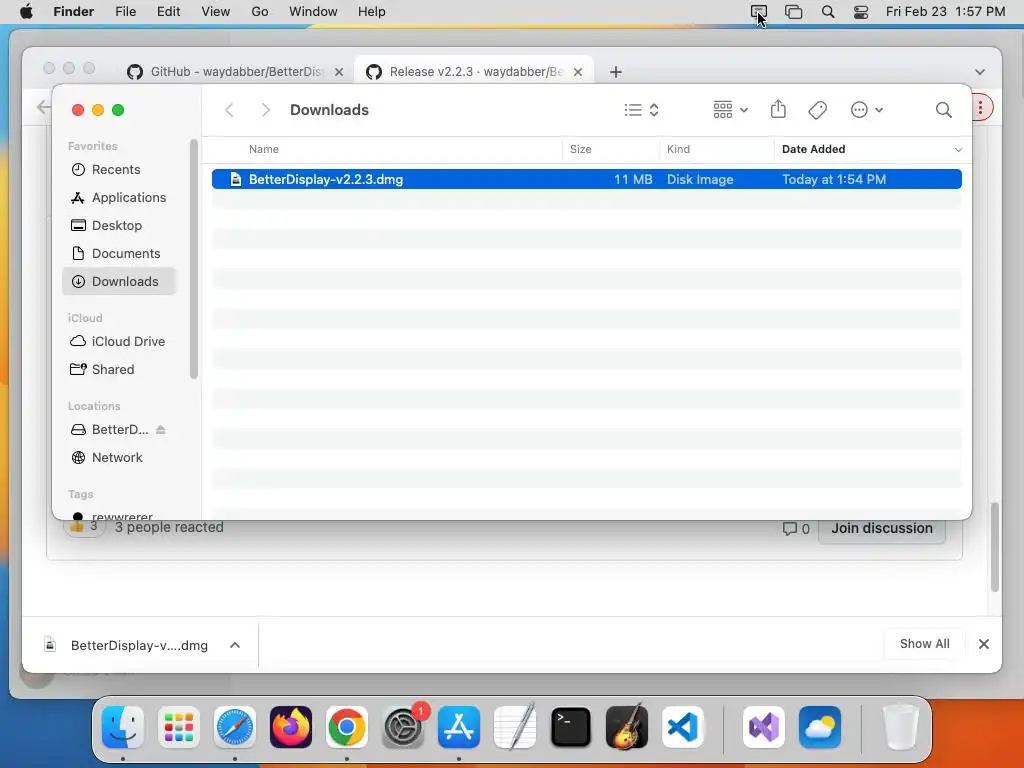The width and height of the screenshot is (1024, 768).
Task: Click Show All downloads button
Action: pyautogui.click(x=924, y=644)
